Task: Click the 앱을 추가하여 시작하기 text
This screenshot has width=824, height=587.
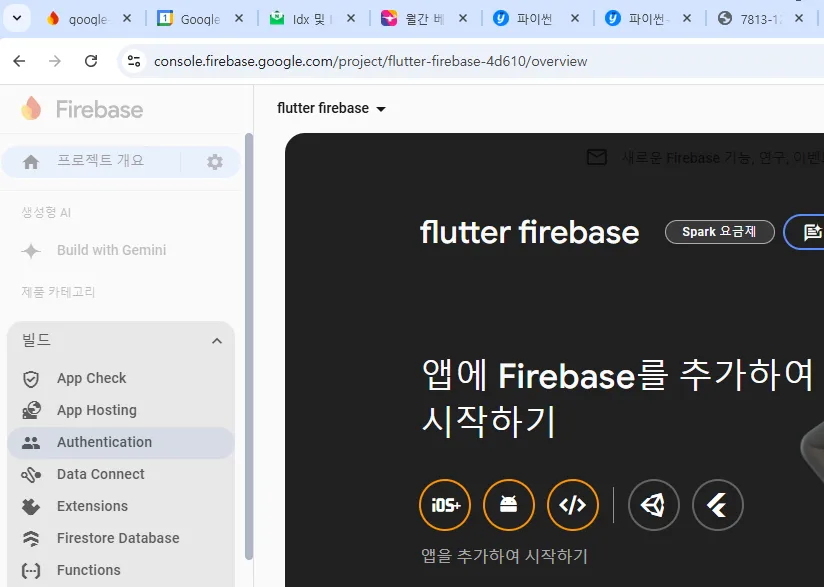Action: point(504,556)
